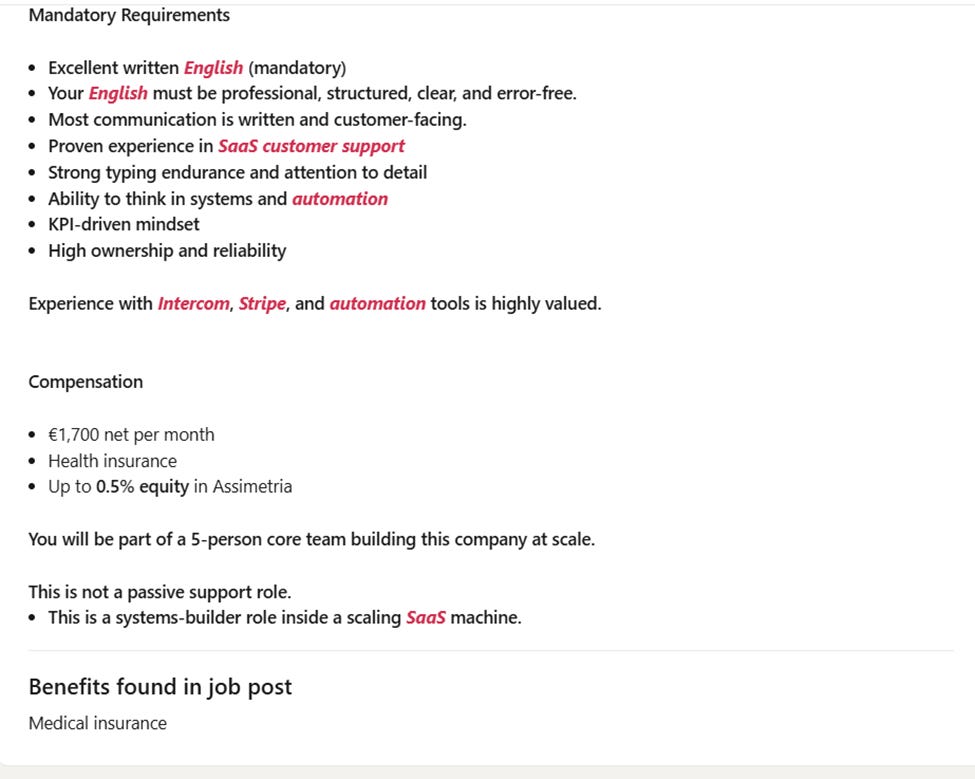Click 'Medical insurance' benefit text
Image resolution: width=975 pixels, height=779 pixels.
pos(98,723)
